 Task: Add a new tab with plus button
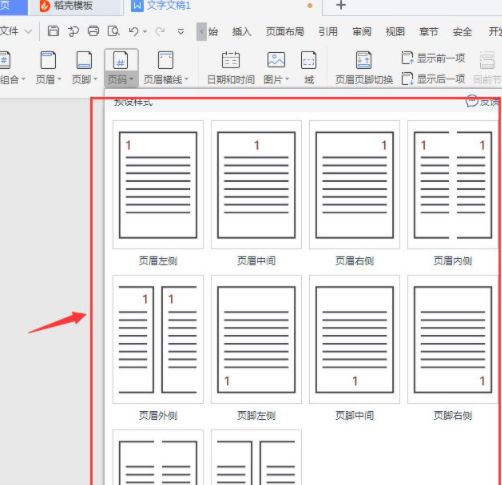(x=341, y=5)
